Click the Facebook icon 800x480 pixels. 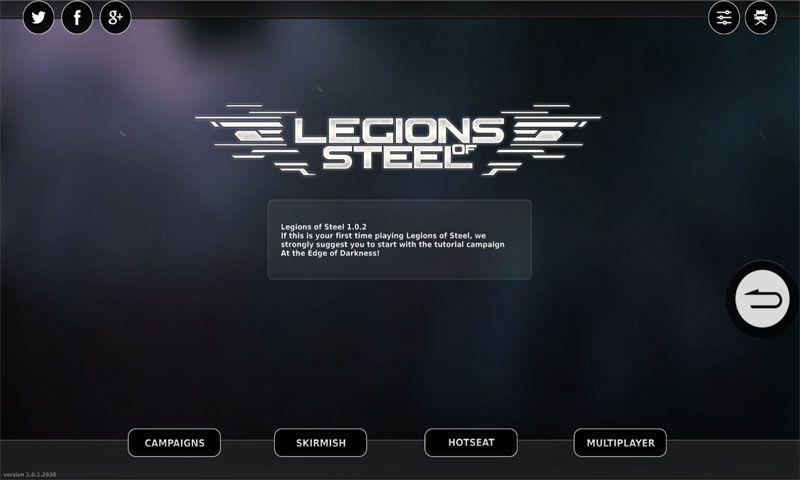coord(77,18)
